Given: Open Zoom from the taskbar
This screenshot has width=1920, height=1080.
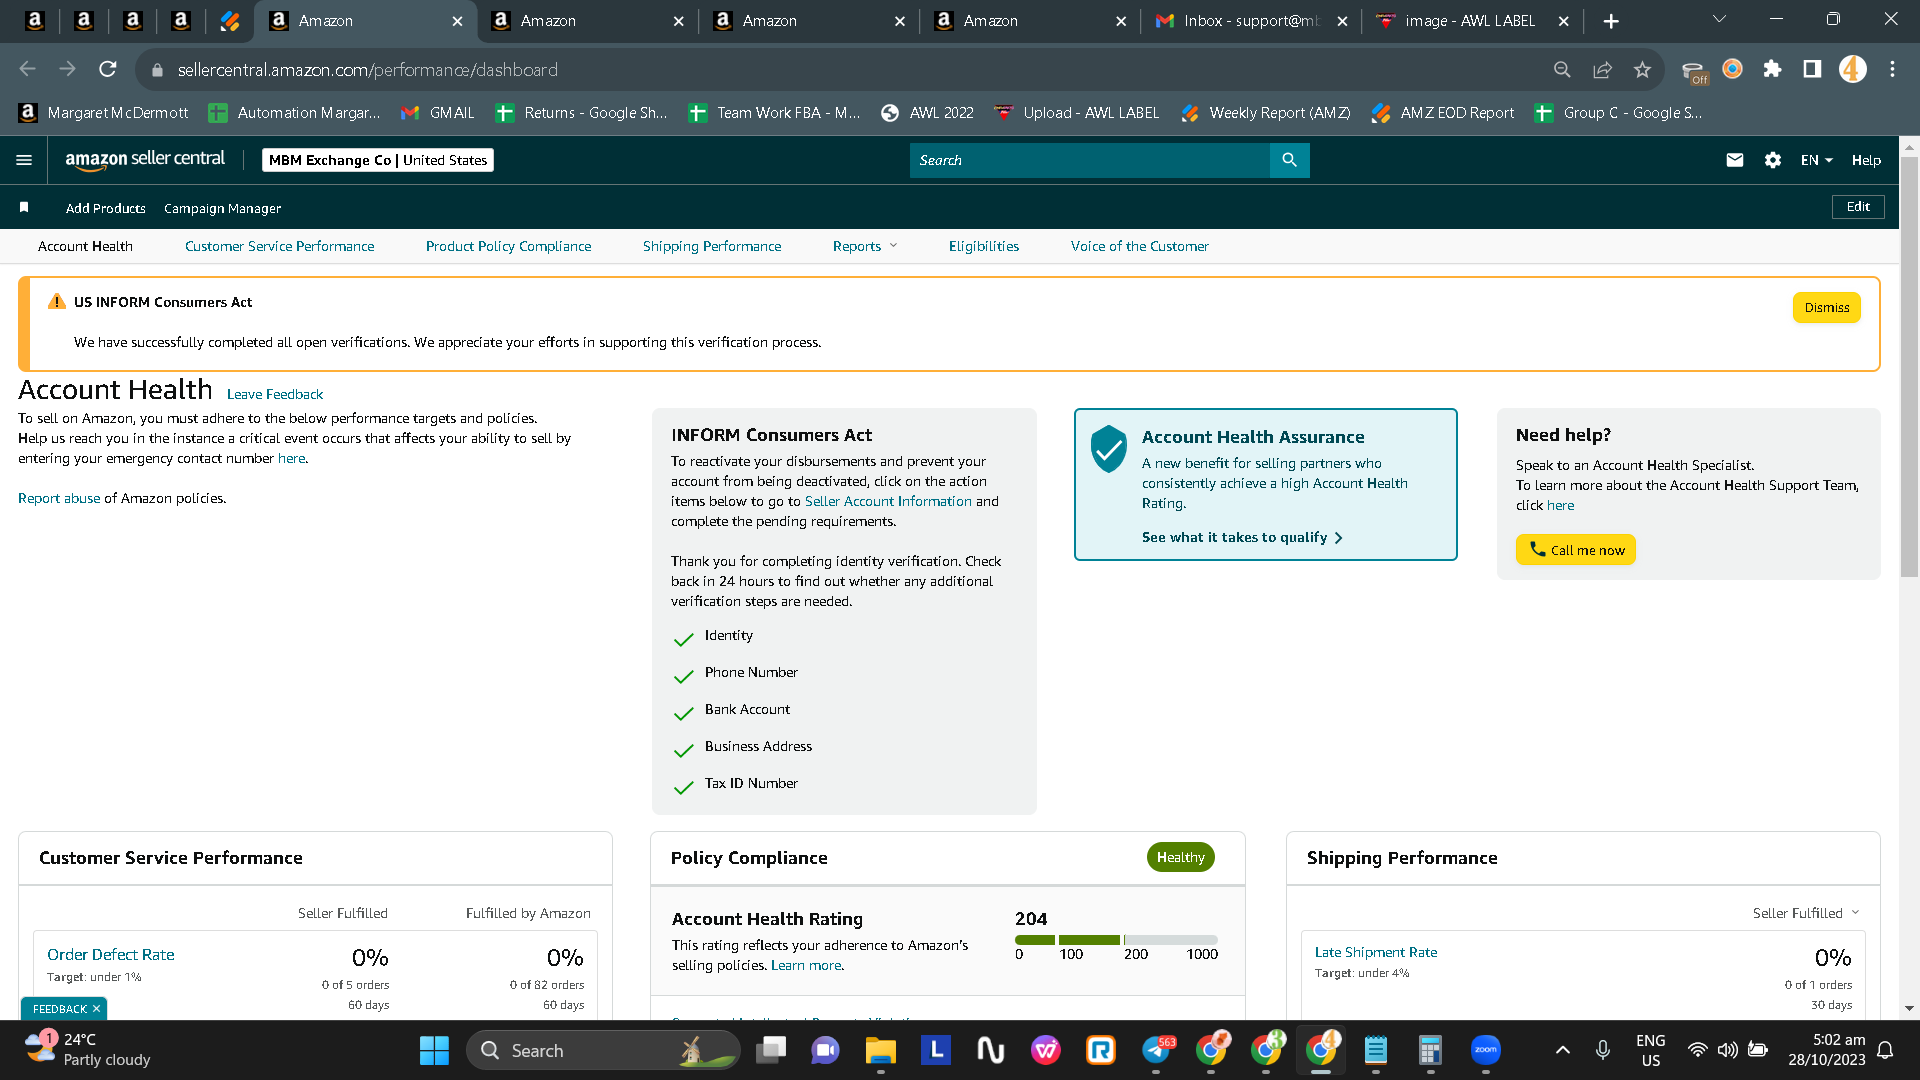Looking at the screenshot, I should (x=1486, y=1050).
